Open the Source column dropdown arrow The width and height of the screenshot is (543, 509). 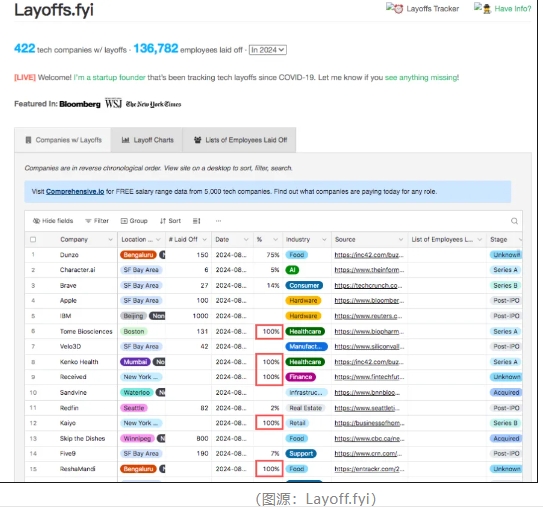pyautogui.click(x=401, y=240)
